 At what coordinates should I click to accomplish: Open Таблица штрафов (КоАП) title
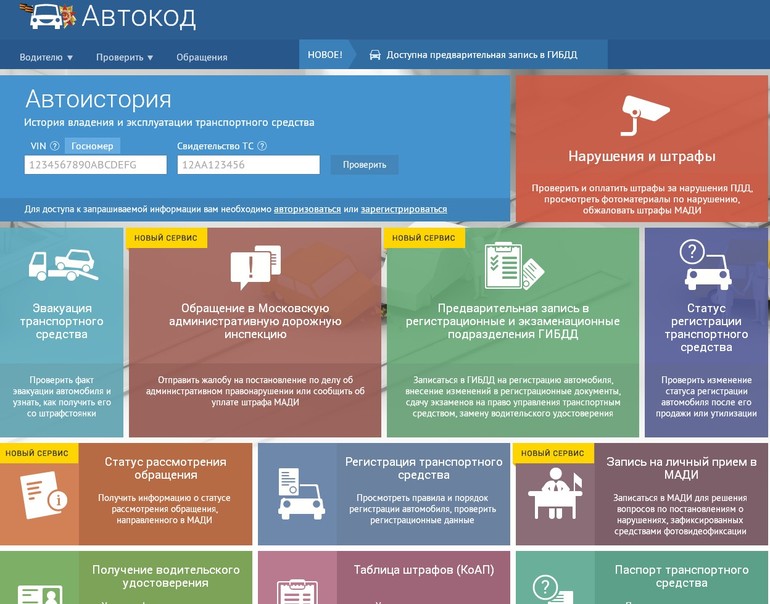(x=424, y=570)
